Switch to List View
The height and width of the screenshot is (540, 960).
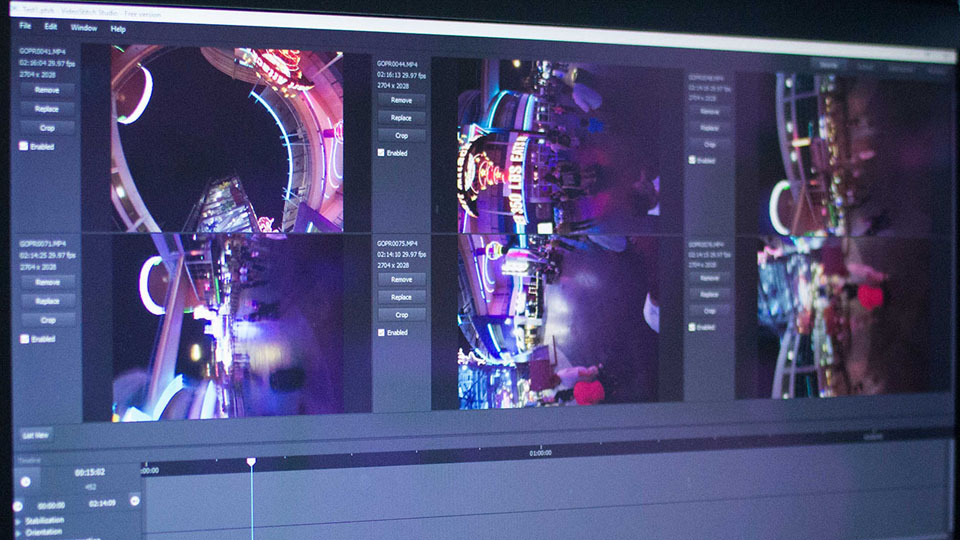coord(35,435)
